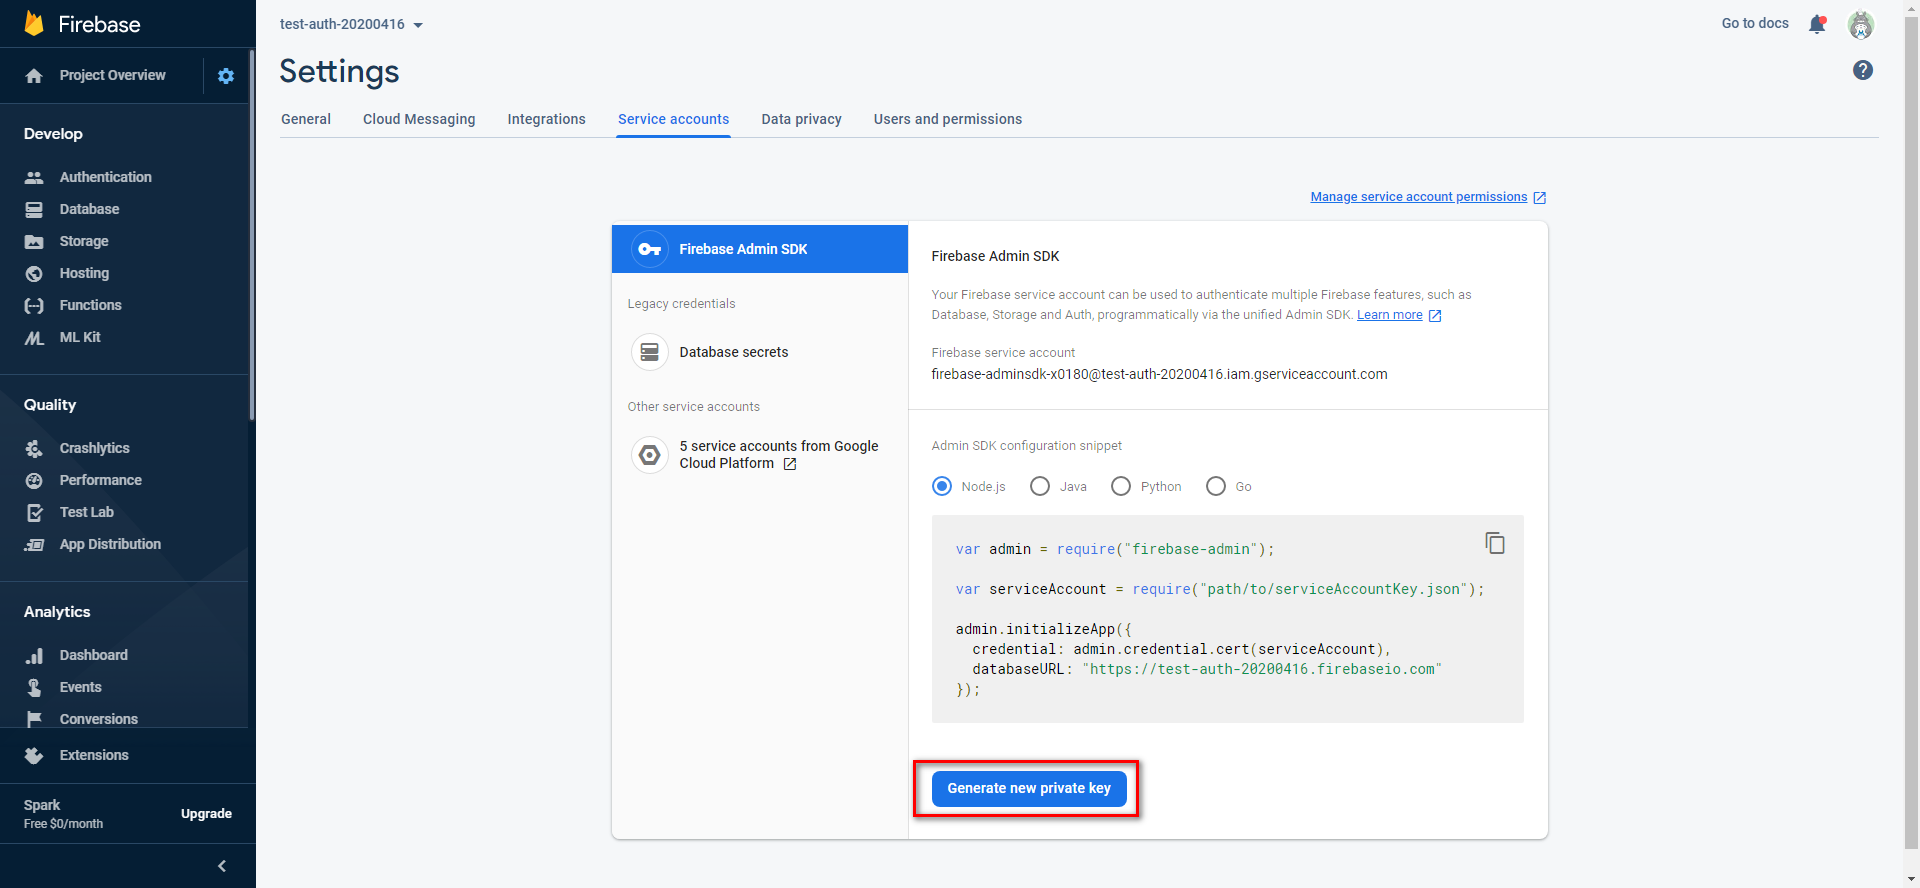The height and width of the screenshot is (888, 1920).
Task: Select Firebase Admin SDK list item
Action: pyautogui.click(x=760, y=249)
